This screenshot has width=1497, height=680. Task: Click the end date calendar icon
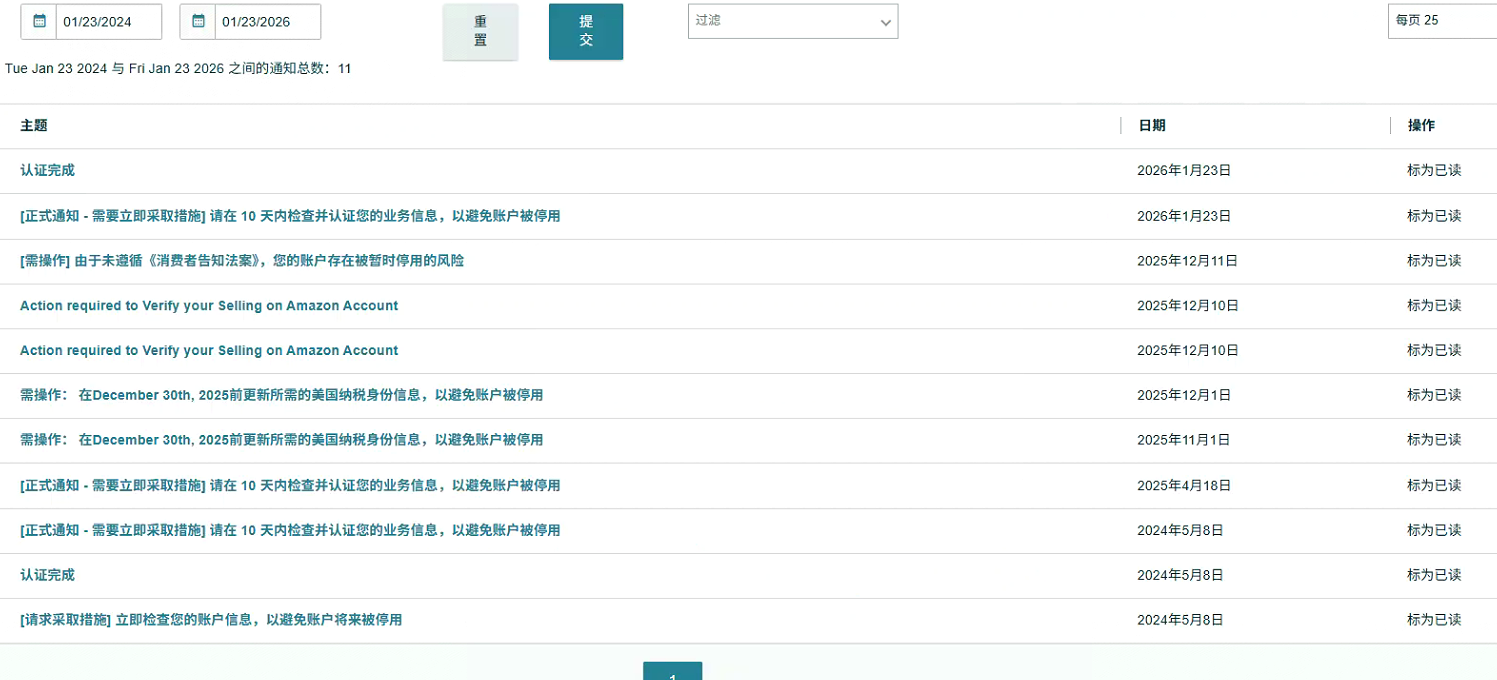(198, 21)
